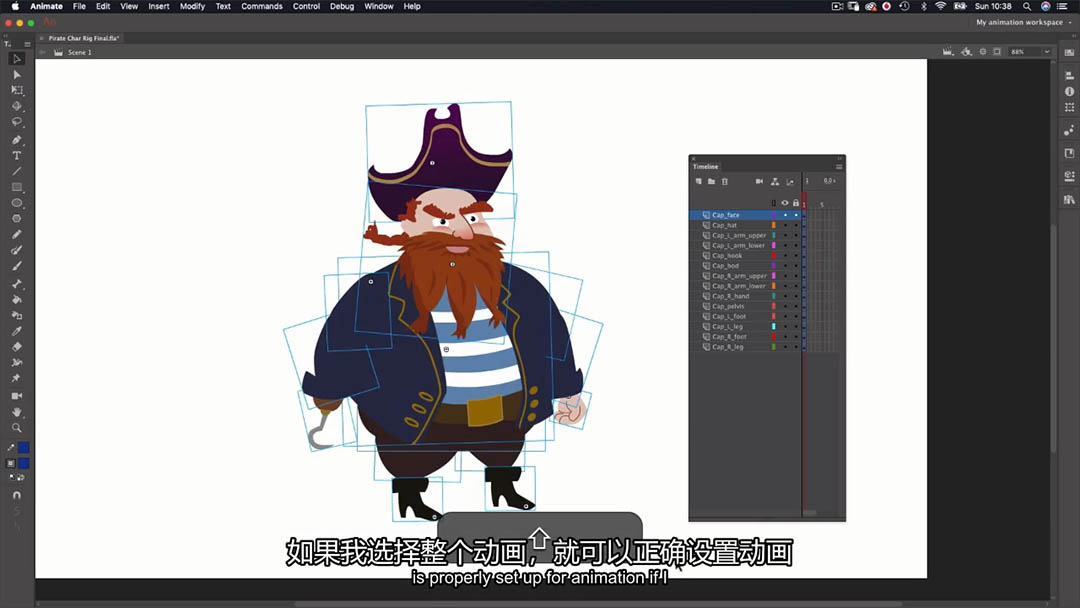The image size is (1080, 608).
Task: Select the Hand tool
Action: pos(17,412)
